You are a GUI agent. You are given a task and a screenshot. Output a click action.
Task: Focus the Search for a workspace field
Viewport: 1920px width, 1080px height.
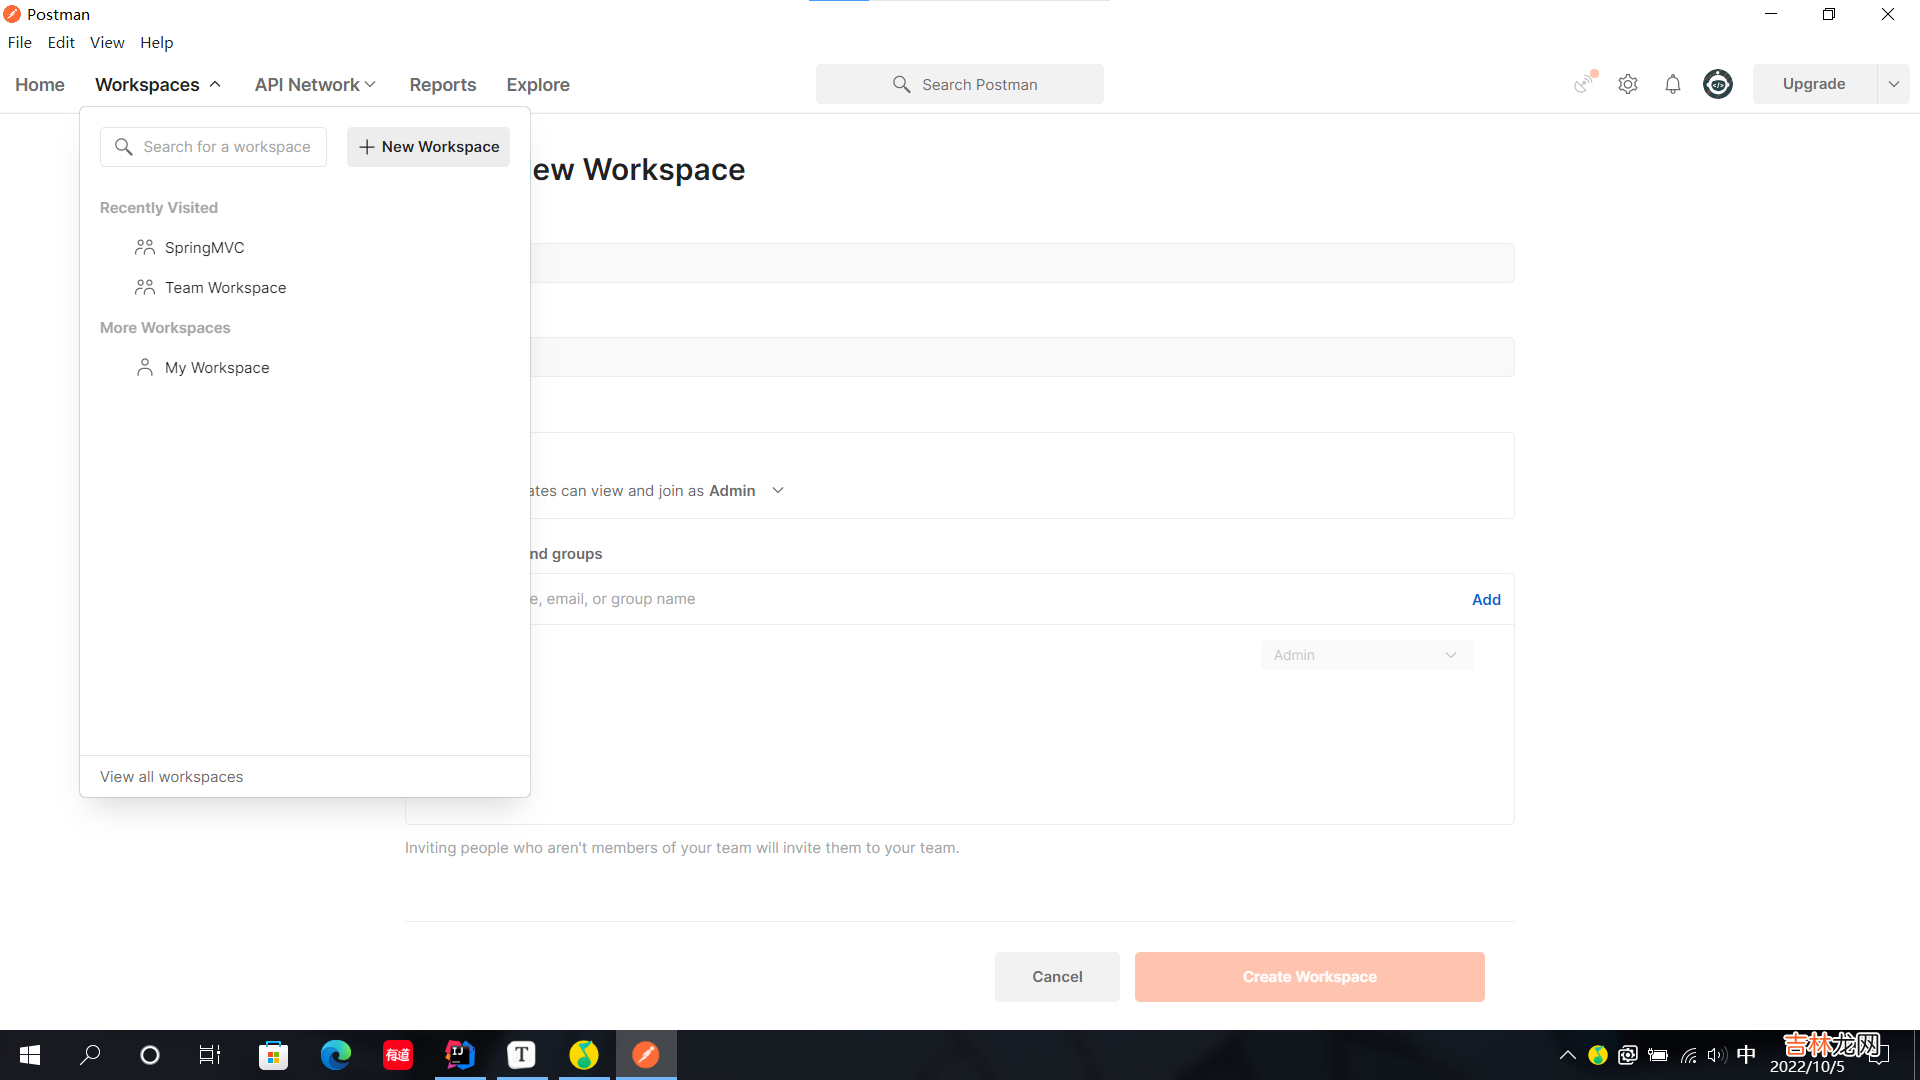[226, 147]
